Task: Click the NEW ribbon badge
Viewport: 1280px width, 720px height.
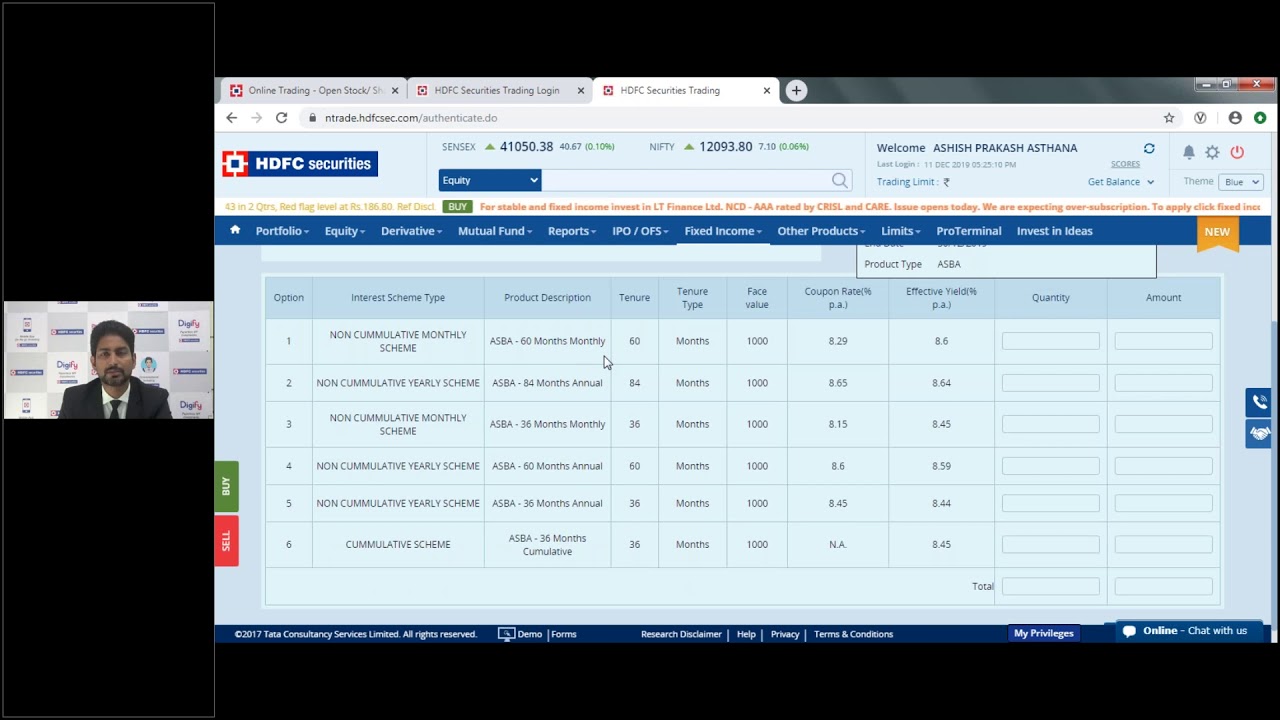Action: coord(1217,232)
